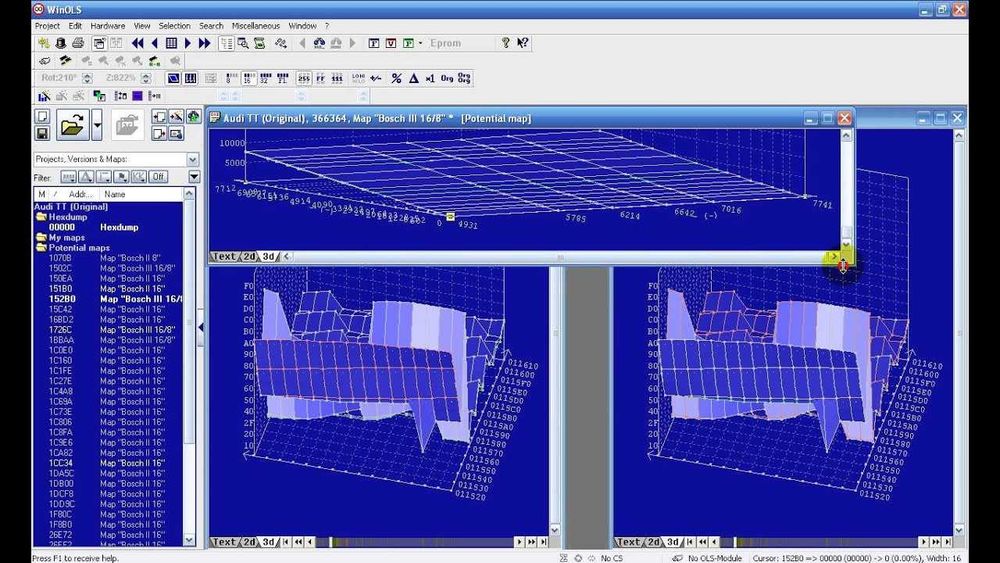Jump forward fast with double right arrows
This screenshot has height=563, width=1000.
coord(204,43)
